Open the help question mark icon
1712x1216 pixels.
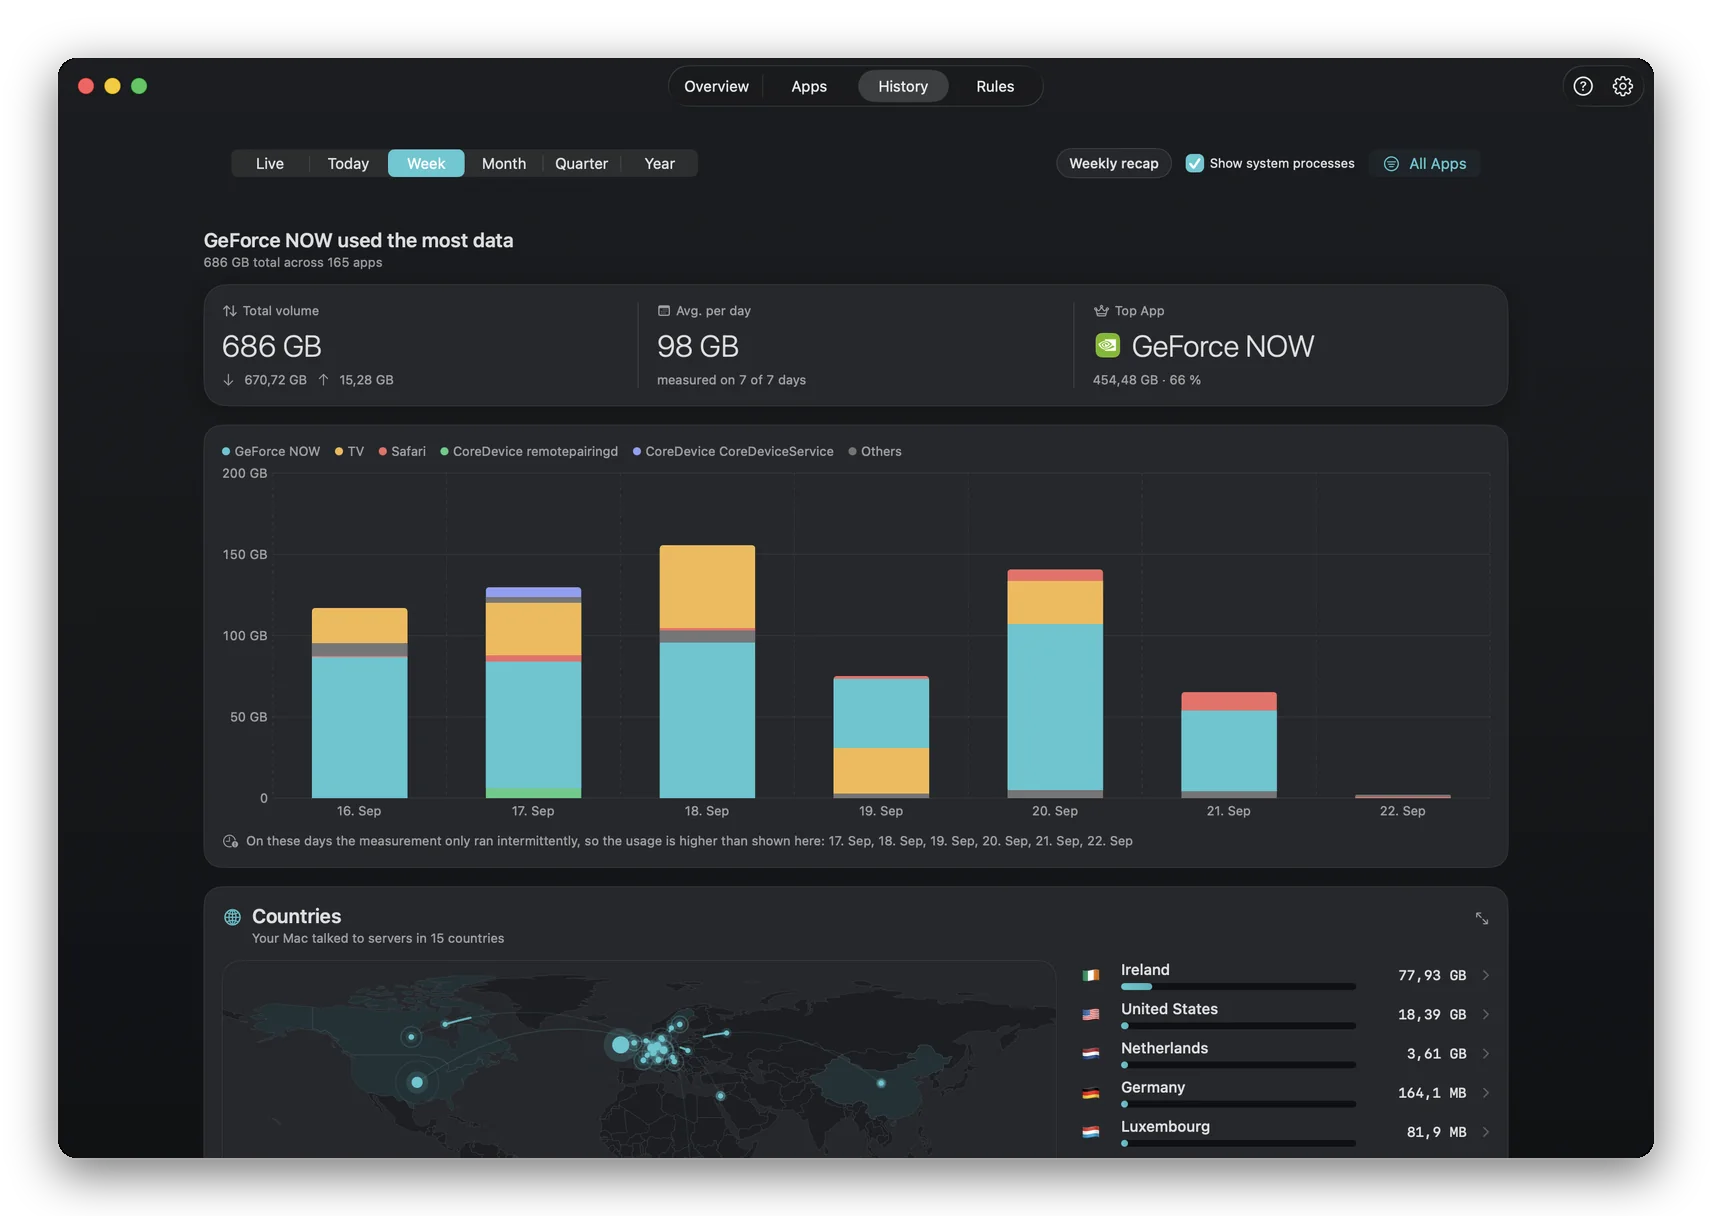click(x=1583, y=86)
